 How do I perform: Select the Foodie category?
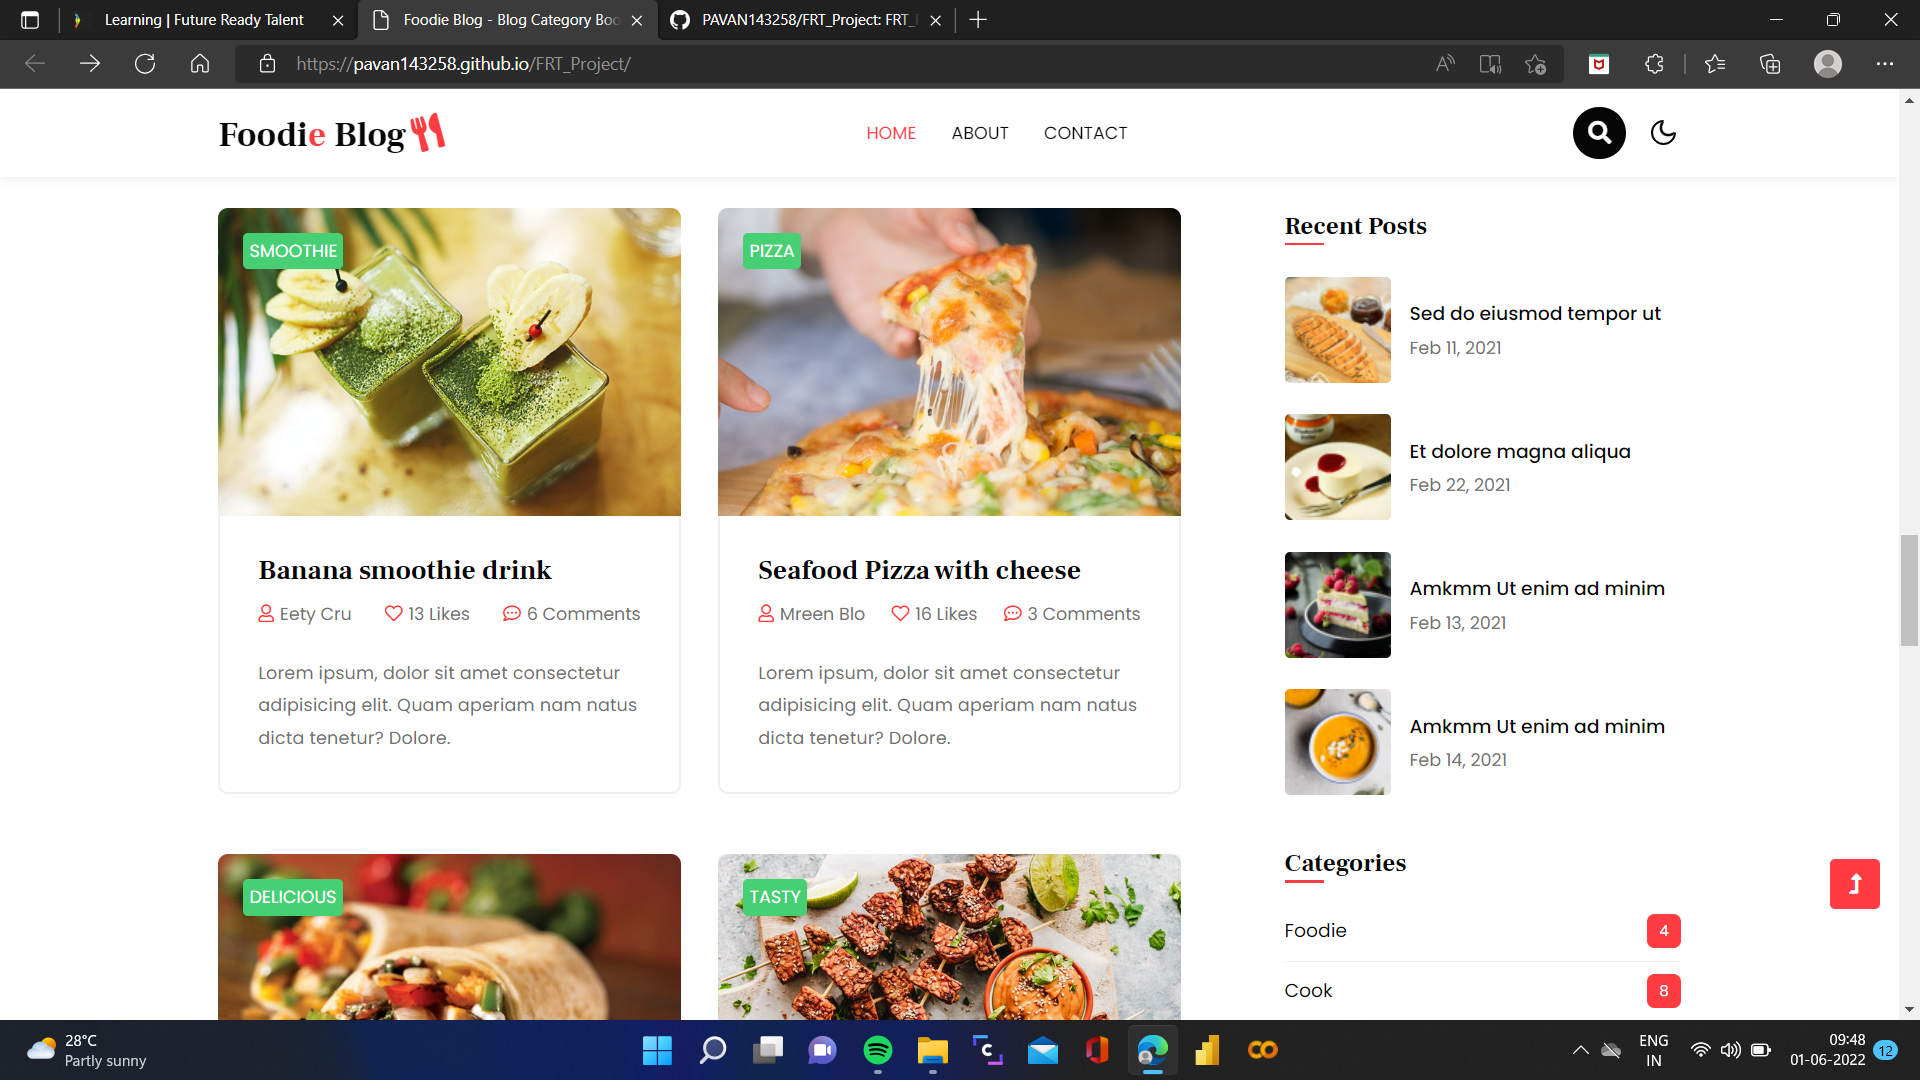[x=1315, y=931]
